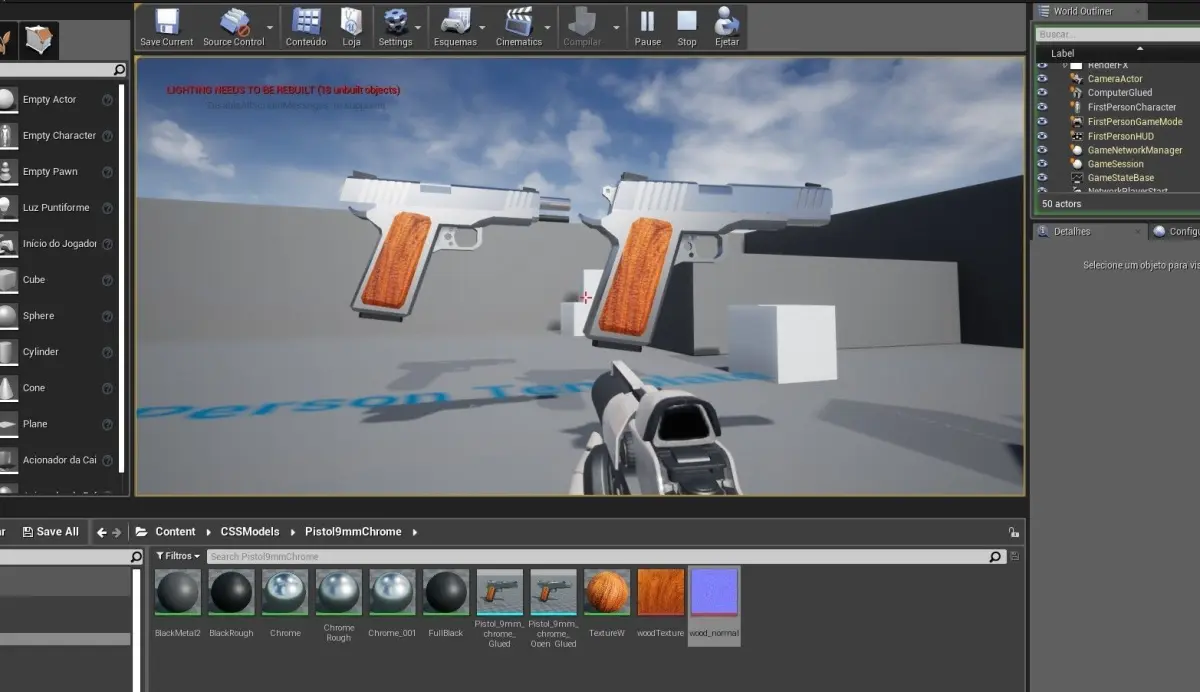Select Inicio do Jogador player start
The image size is (1200, 692).
[x=60, y=244]
